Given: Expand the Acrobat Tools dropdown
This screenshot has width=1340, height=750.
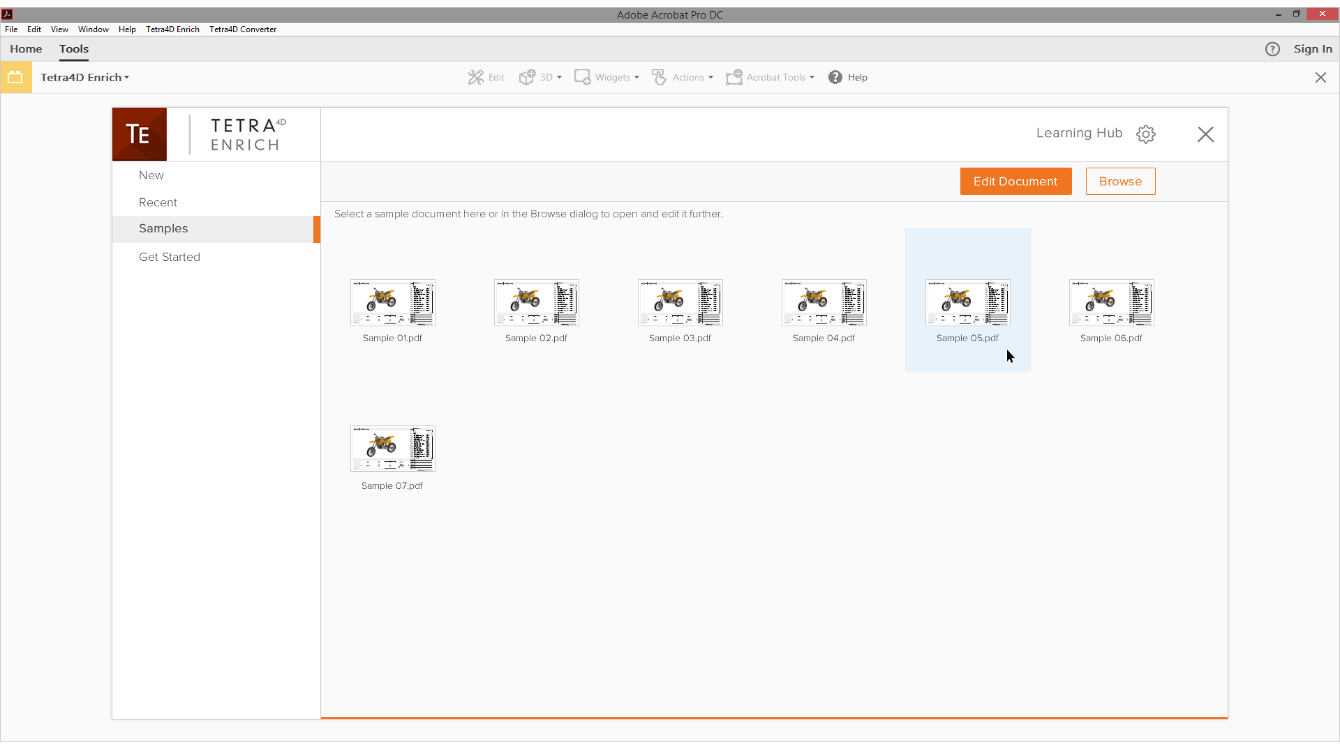Looking at the screenshot, I should click(x=770, y=77).
